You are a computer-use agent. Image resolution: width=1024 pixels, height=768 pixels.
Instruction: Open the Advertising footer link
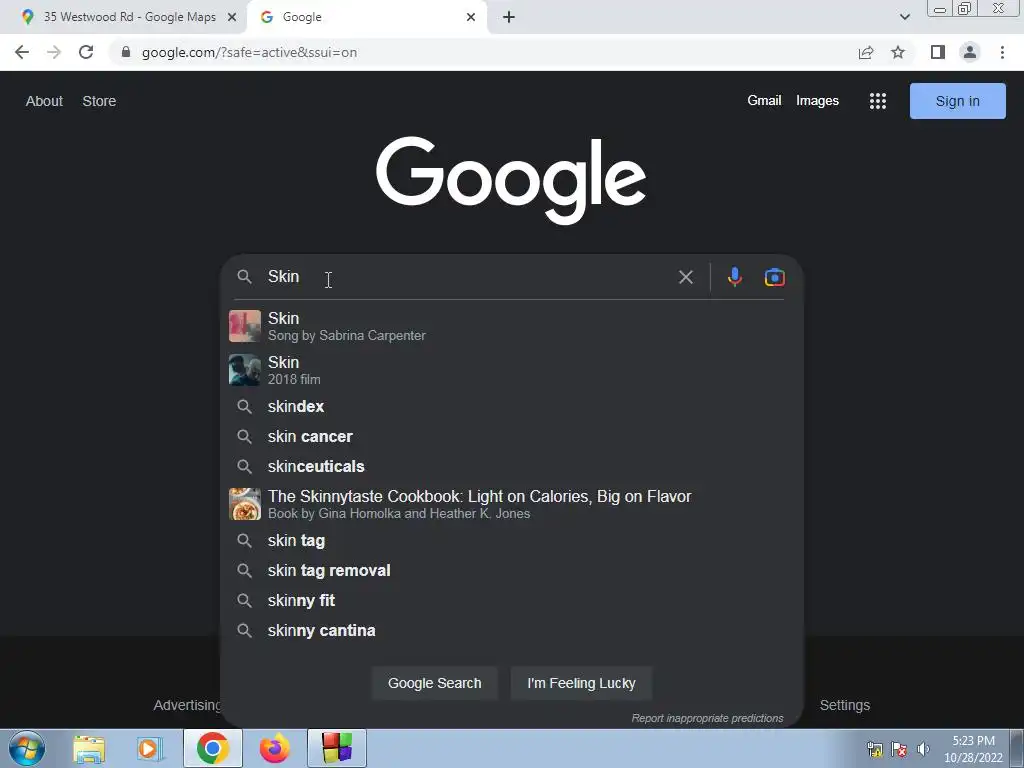(187, 705)
